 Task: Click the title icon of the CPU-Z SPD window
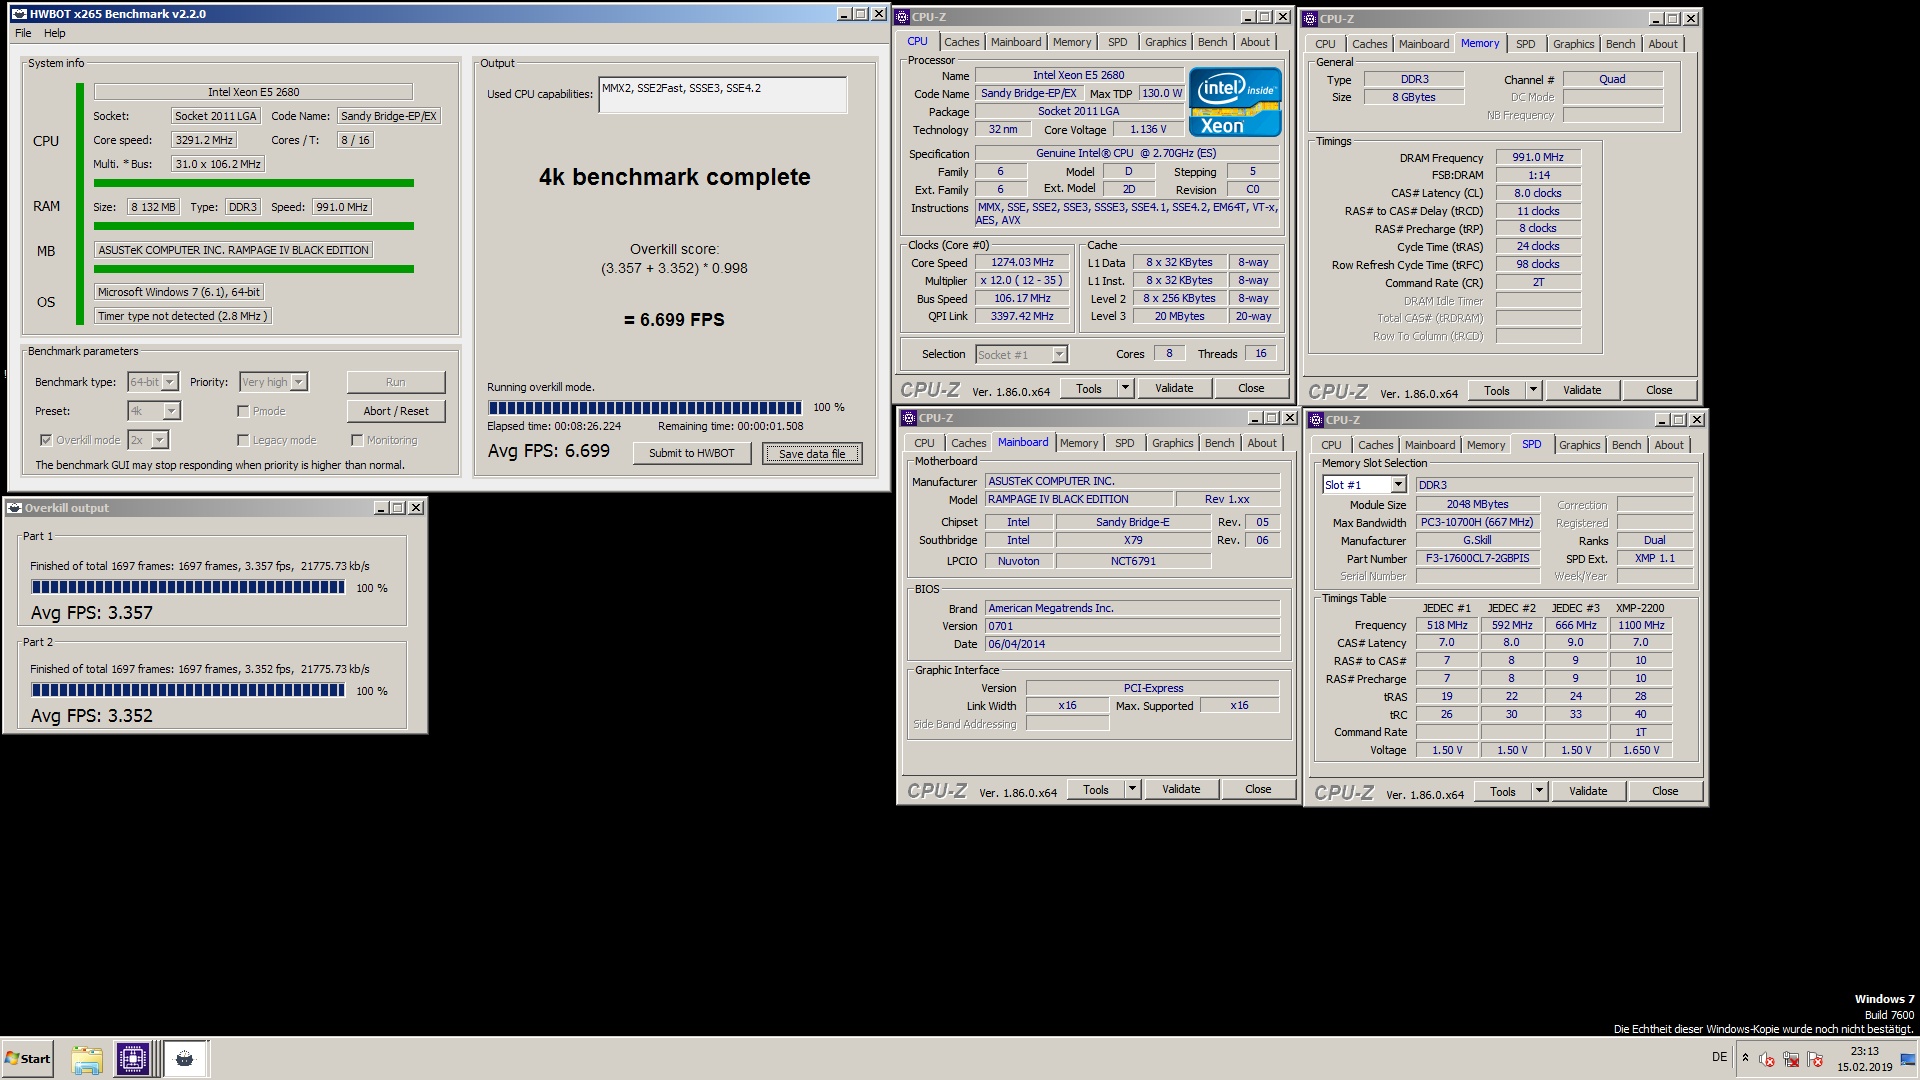1317,420
